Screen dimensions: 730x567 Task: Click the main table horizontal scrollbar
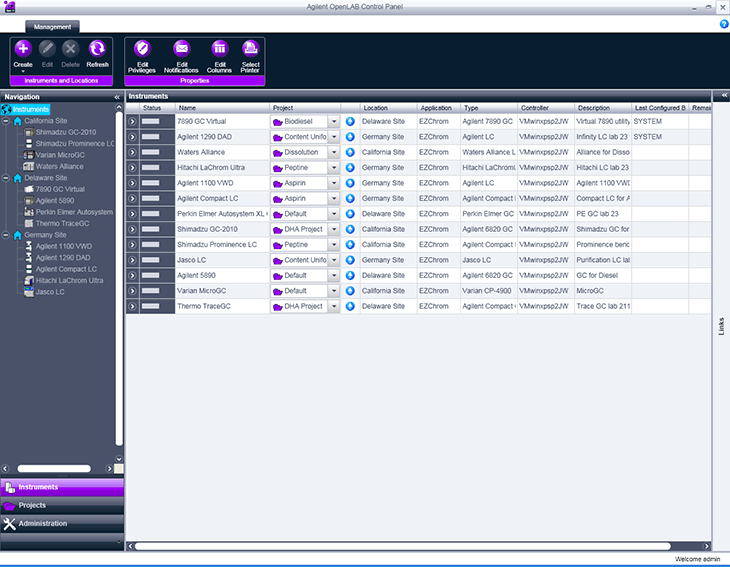pyautogui.click(x=402, y=546)
